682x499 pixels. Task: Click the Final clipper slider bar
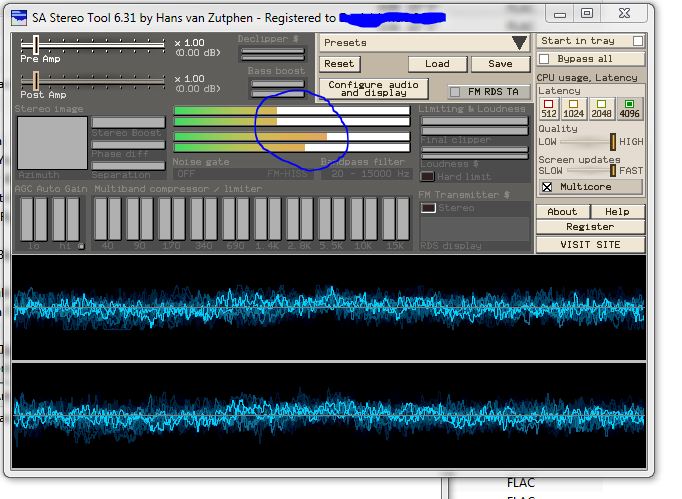point(475,152)
